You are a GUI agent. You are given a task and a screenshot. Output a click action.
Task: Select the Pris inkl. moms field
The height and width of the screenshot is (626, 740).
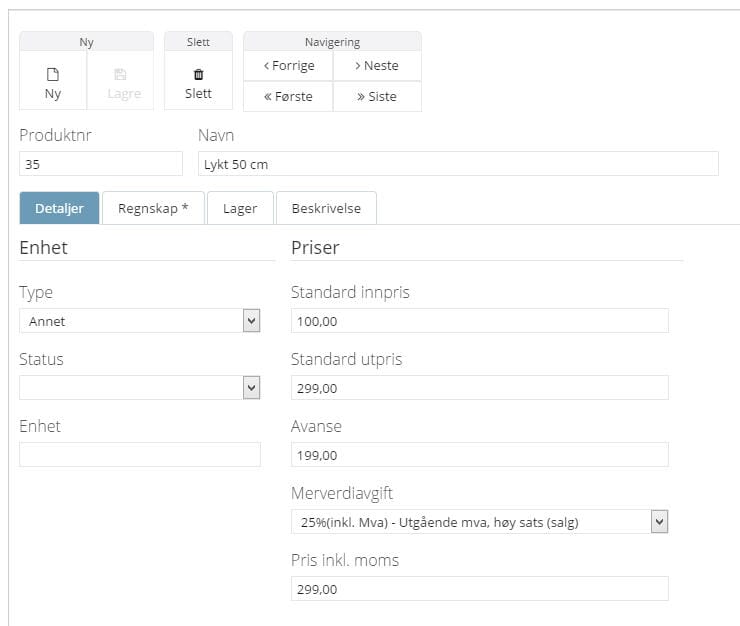(479, 589)
